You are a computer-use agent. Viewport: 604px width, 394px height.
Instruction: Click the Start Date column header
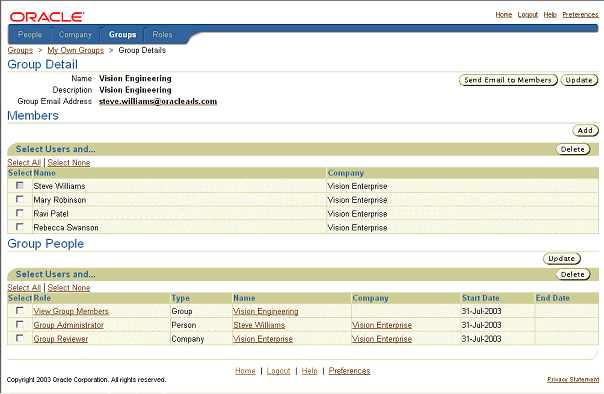click(481, 298)
